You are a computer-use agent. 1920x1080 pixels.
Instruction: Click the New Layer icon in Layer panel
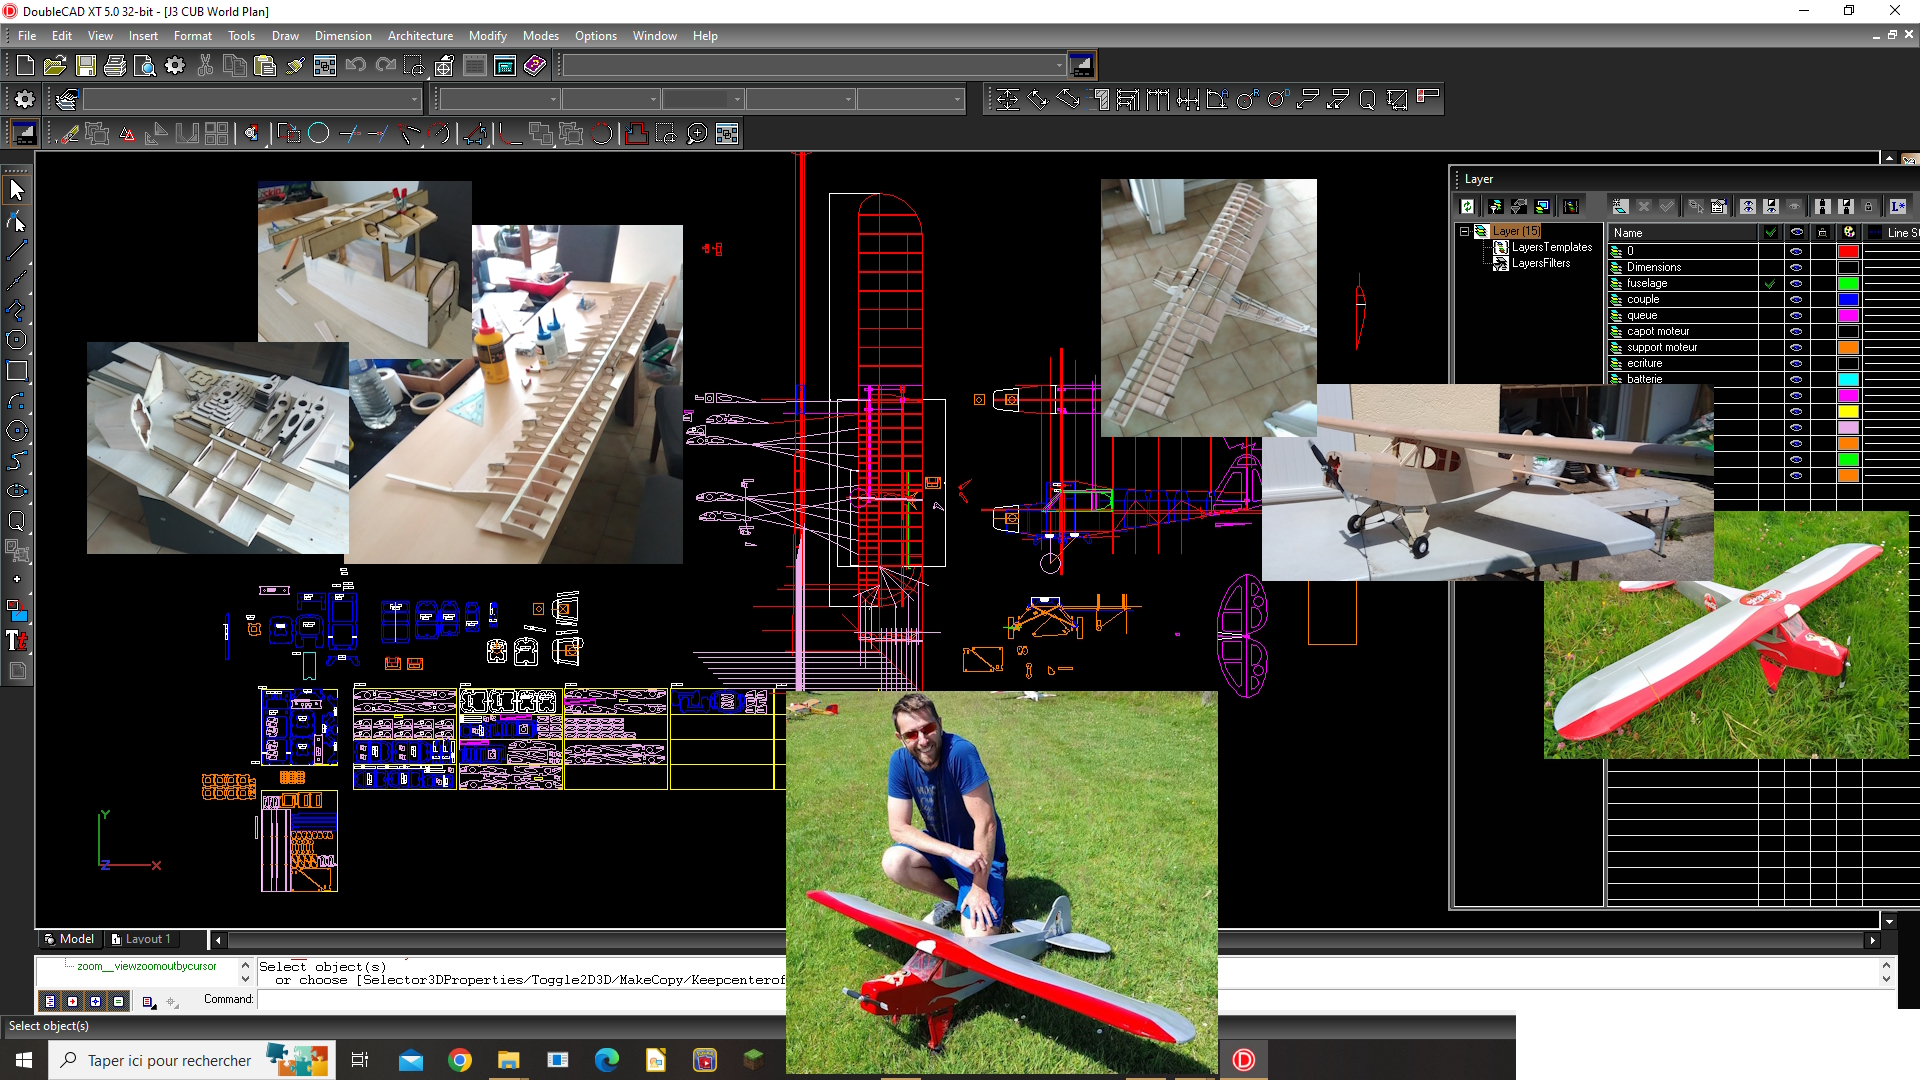point(1620,207)
